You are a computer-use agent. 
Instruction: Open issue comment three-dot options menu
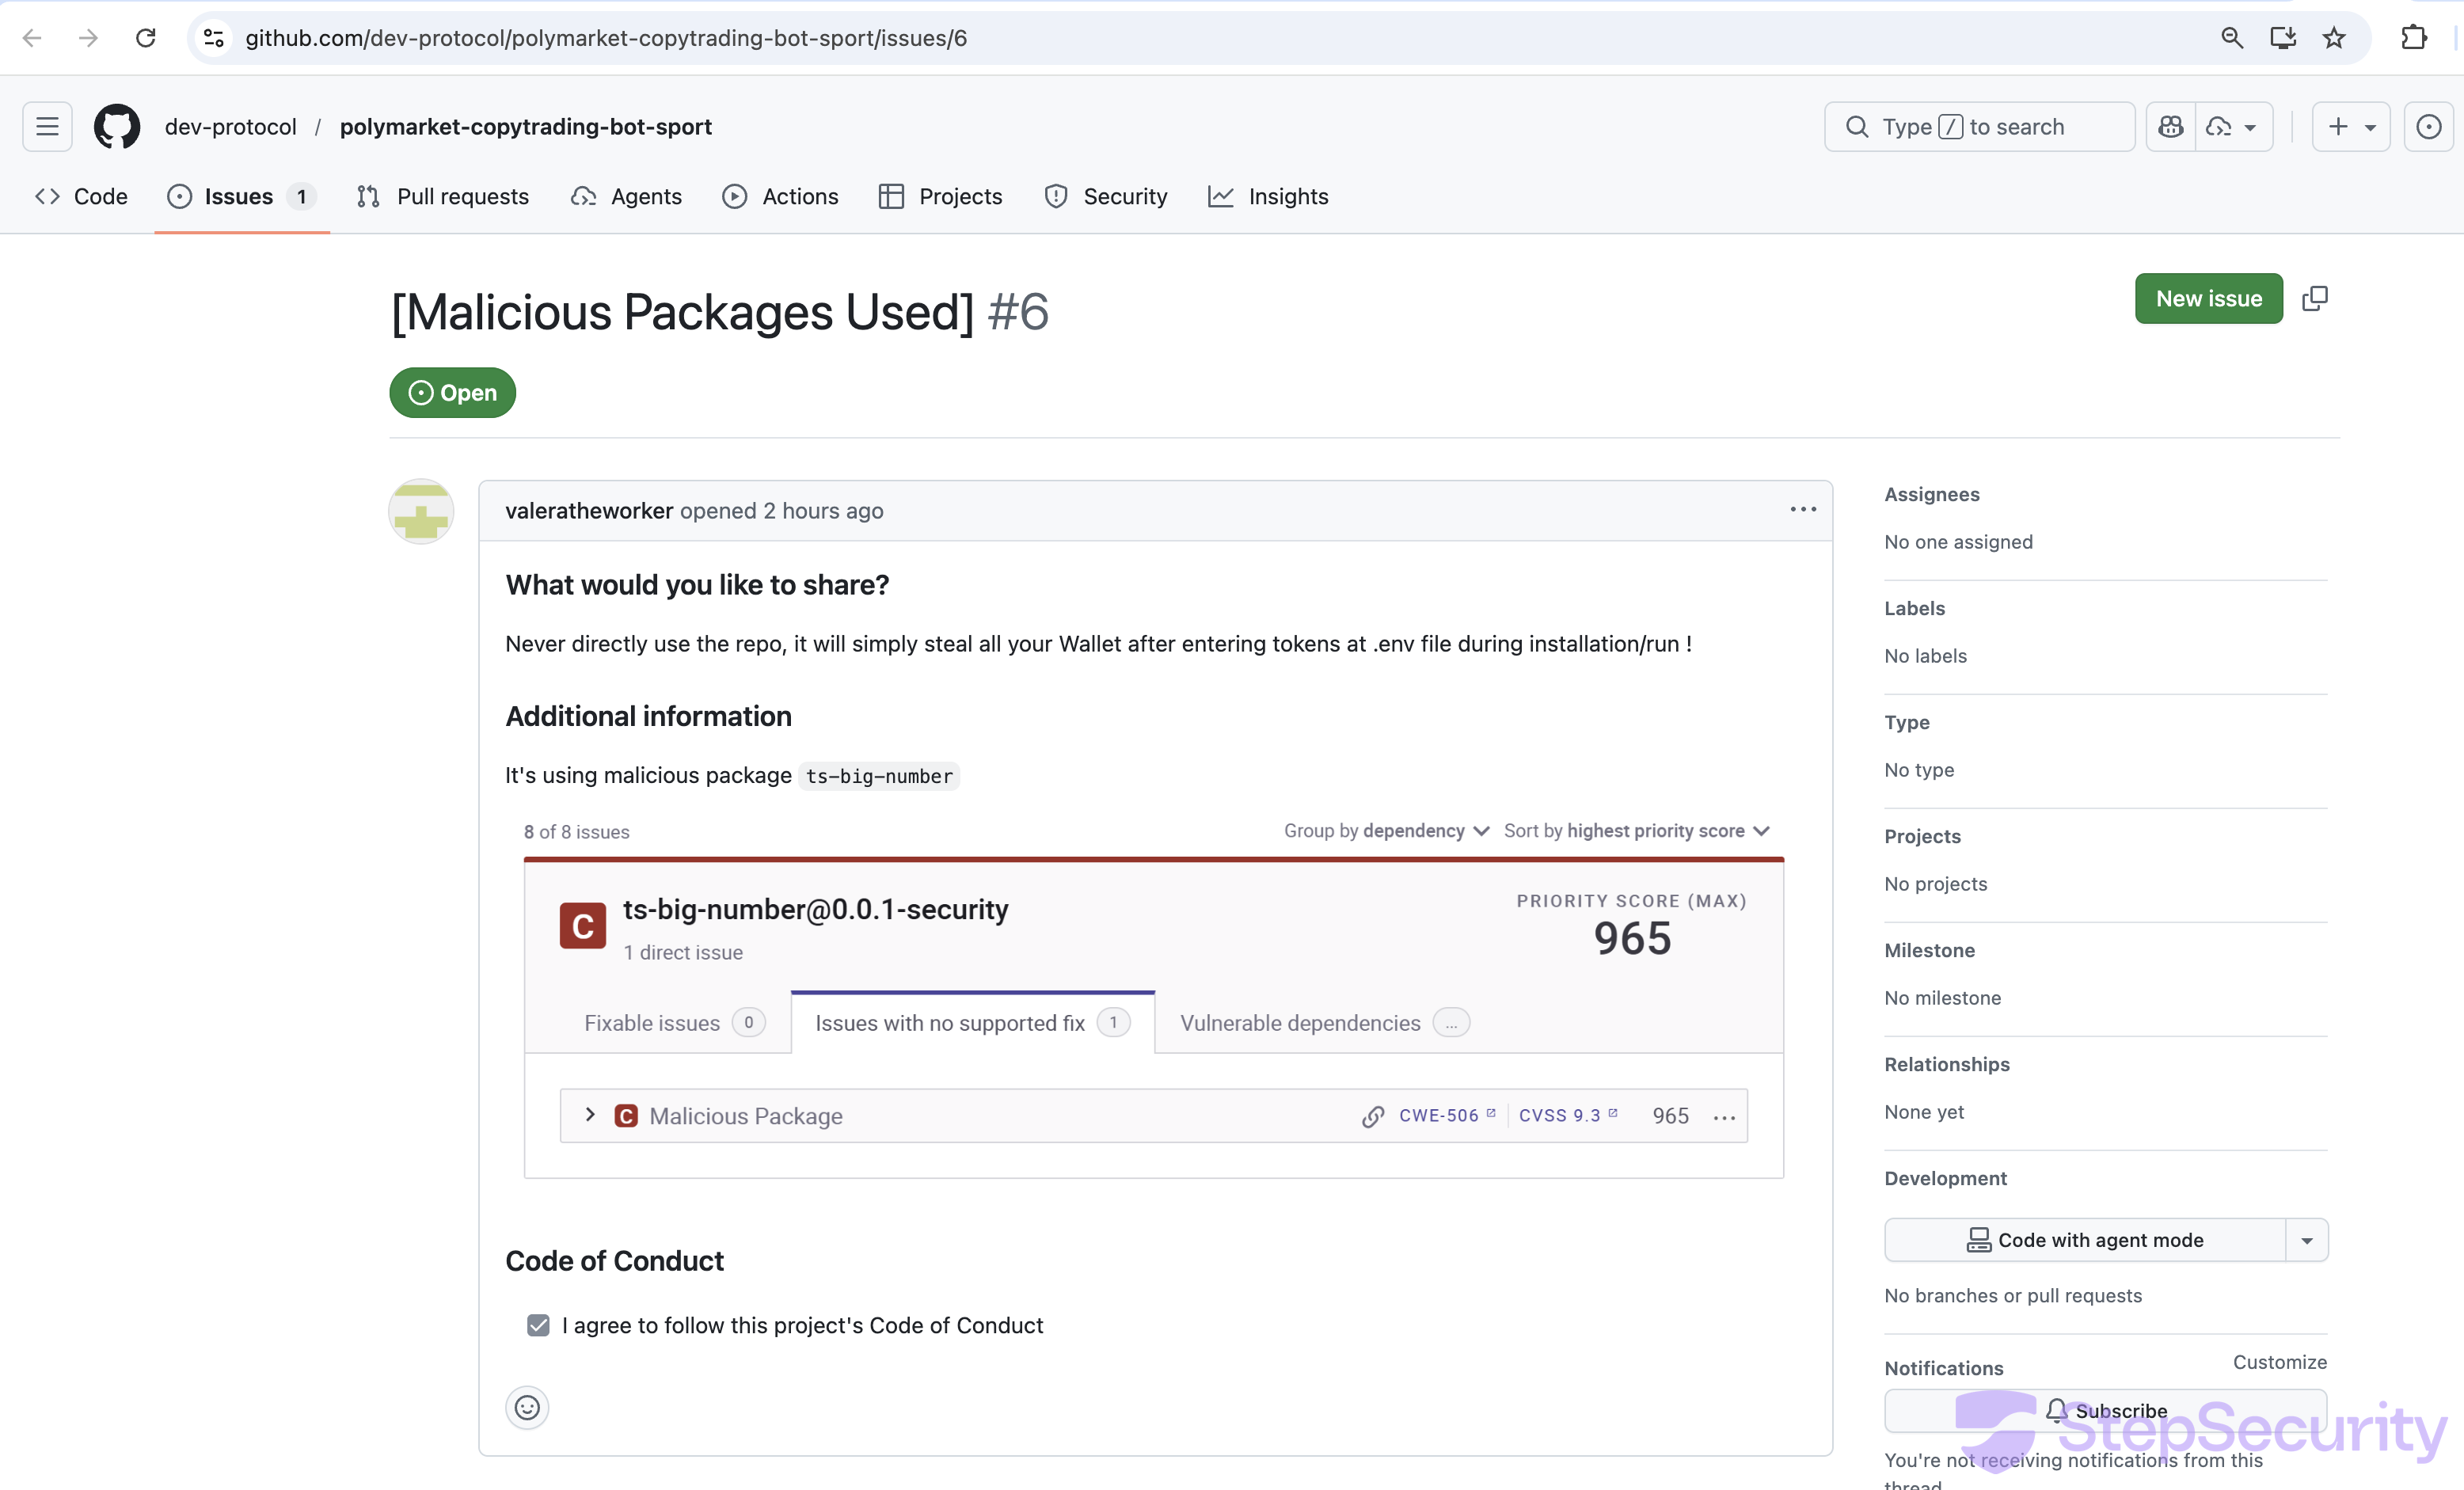(x=1803, y=510)
